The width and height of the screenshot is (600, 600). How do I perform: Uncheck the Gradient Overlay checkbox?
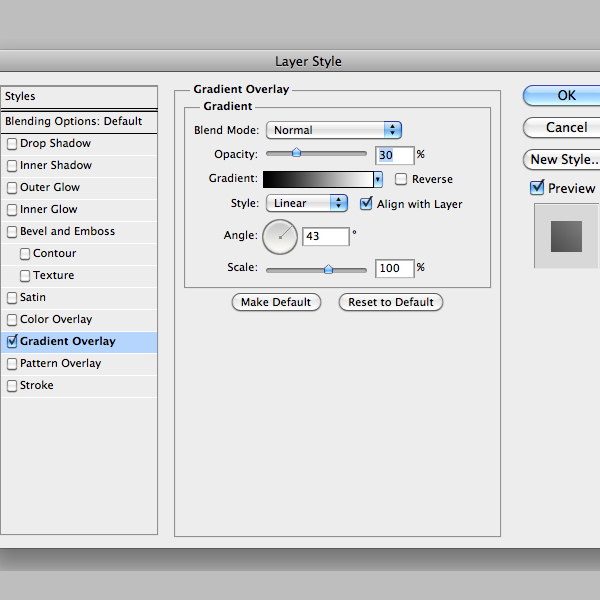(x=12, y=341)
